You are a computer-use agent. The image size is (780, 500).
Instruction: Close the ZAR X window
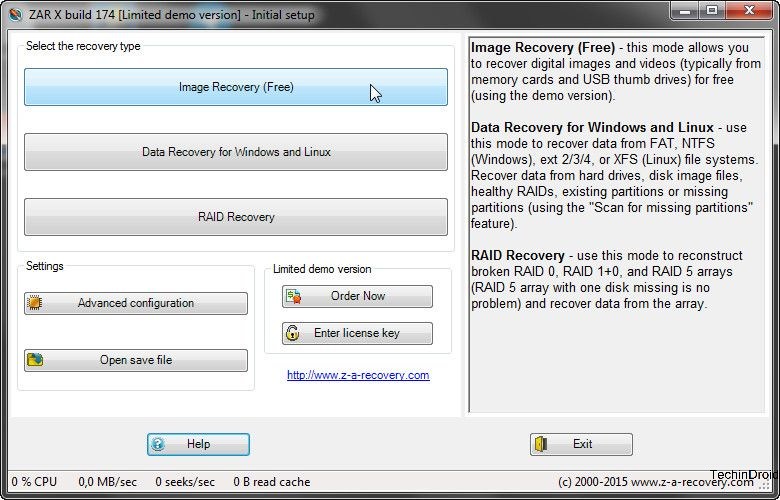tap(750, 10)
